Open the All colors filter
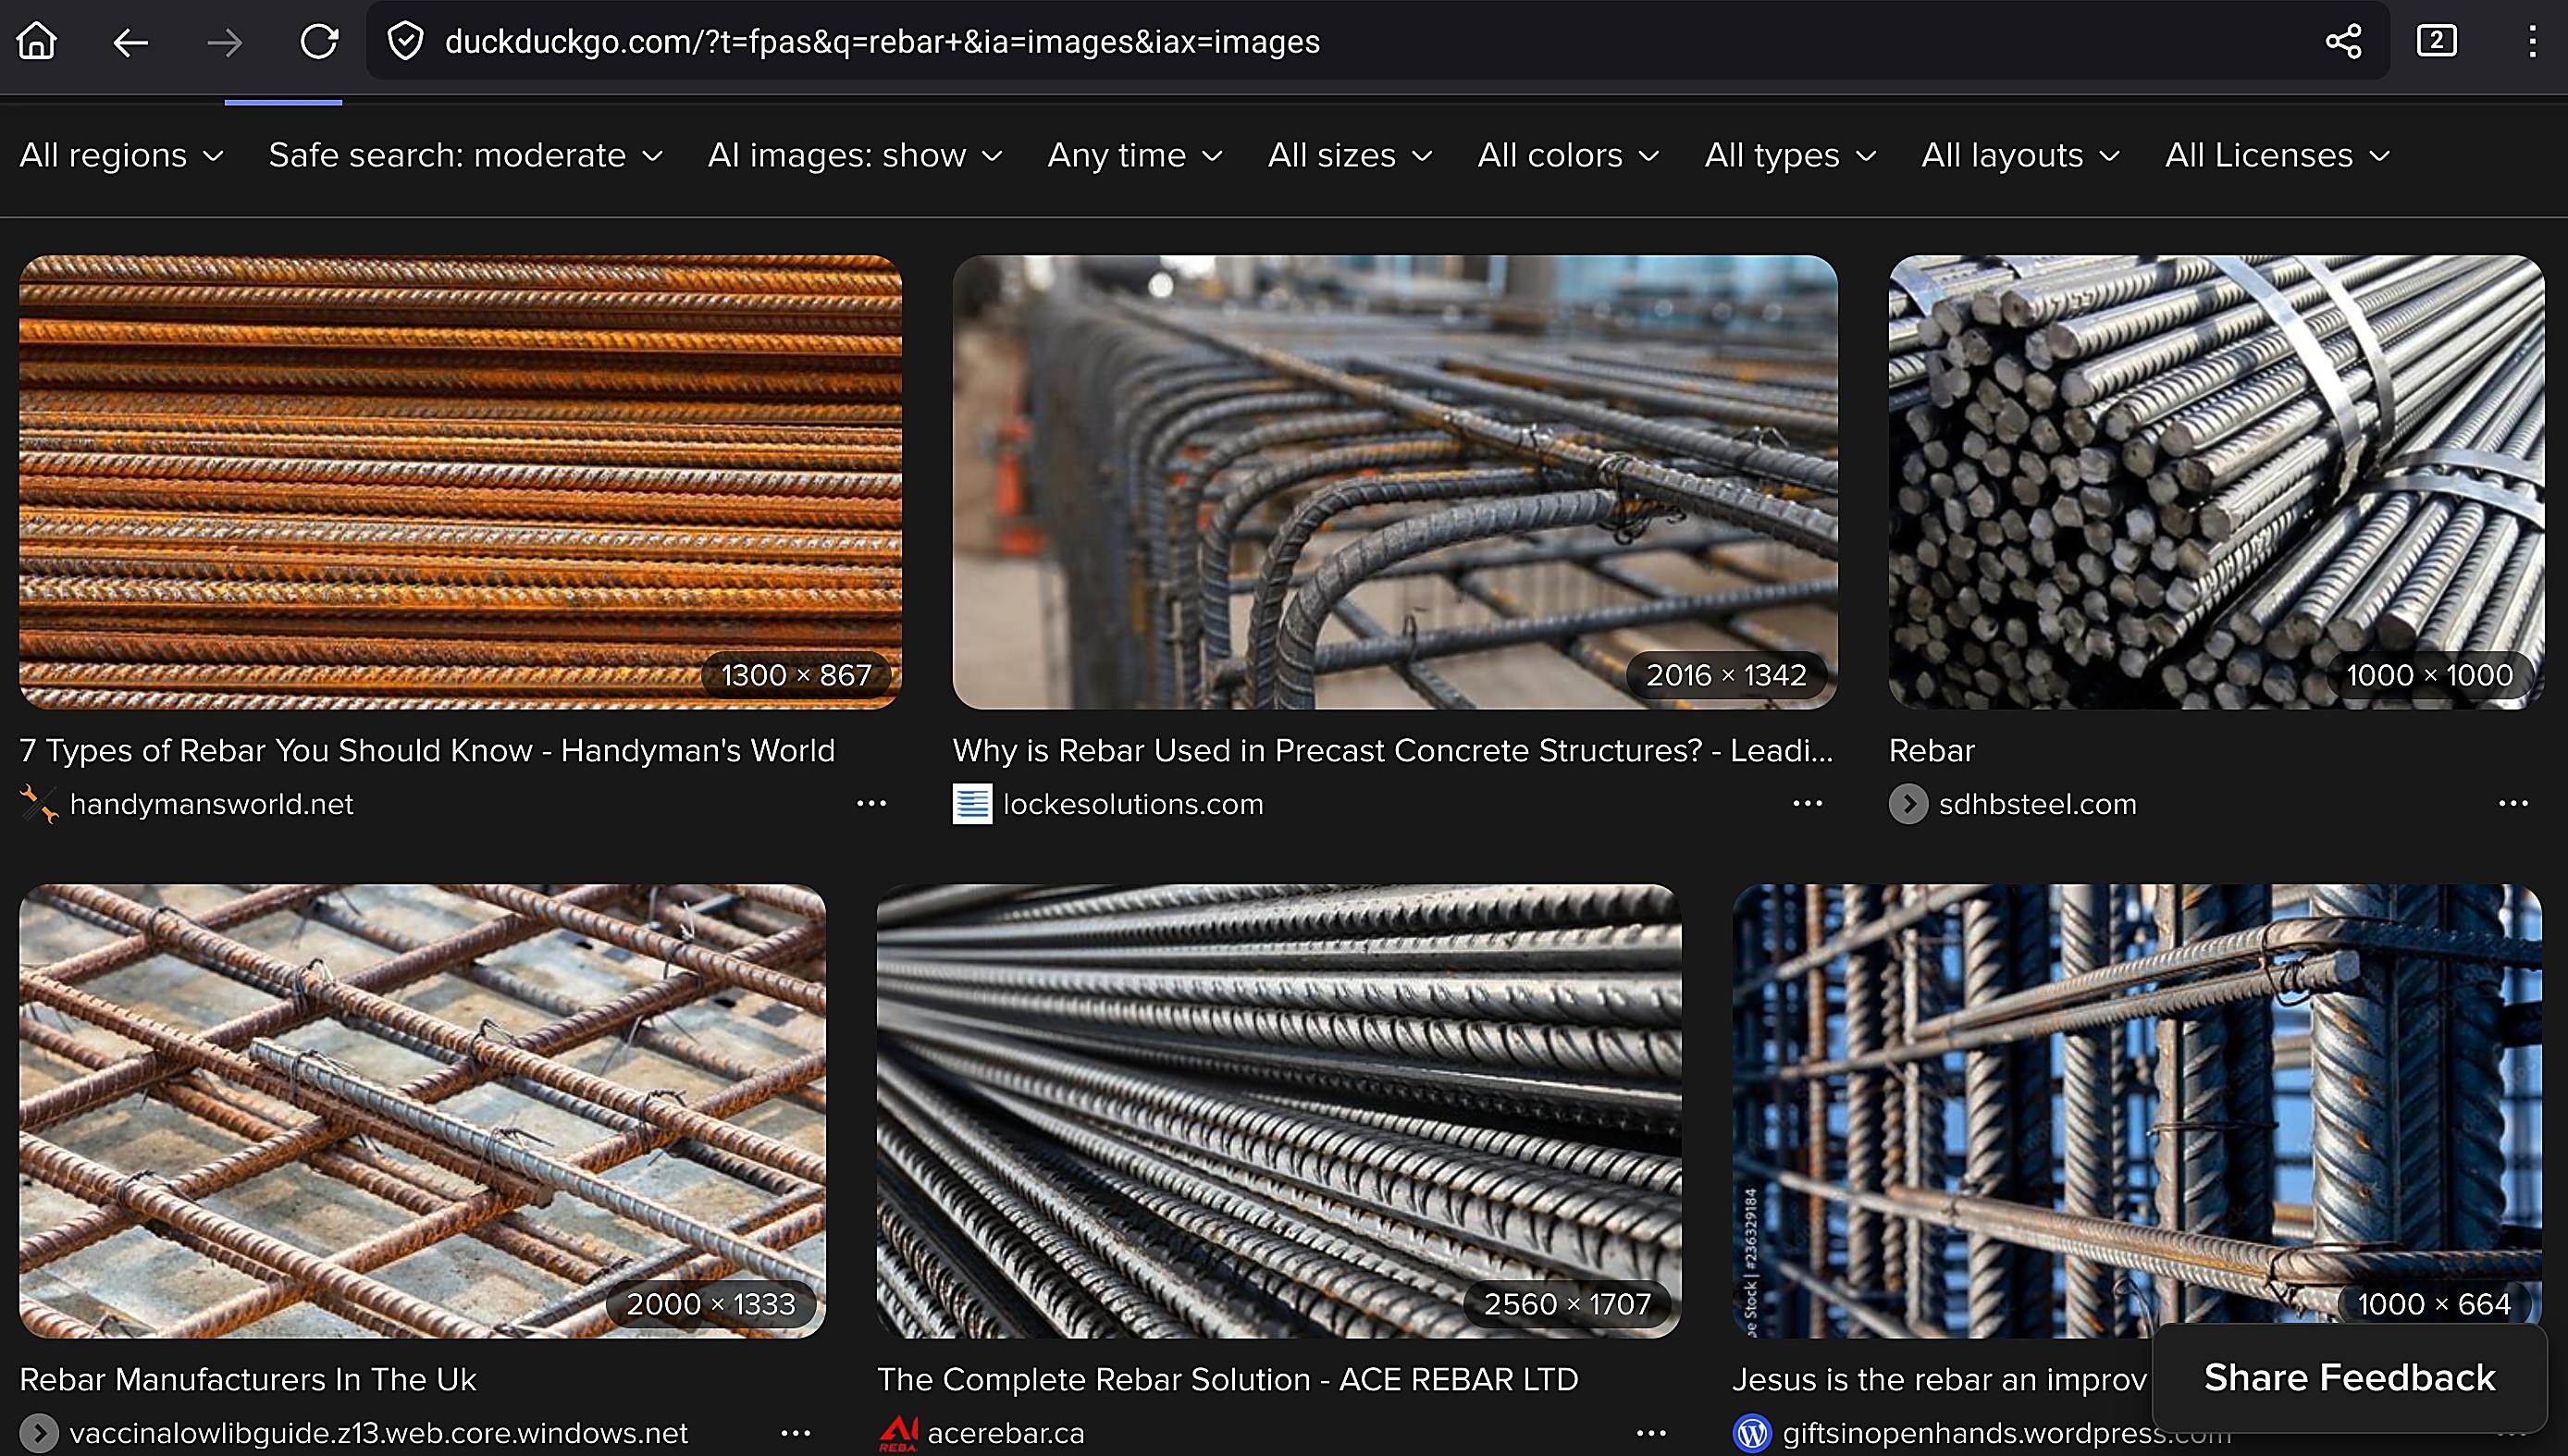Viewport: 2568px width, 1456px height. pos(1567,156)
